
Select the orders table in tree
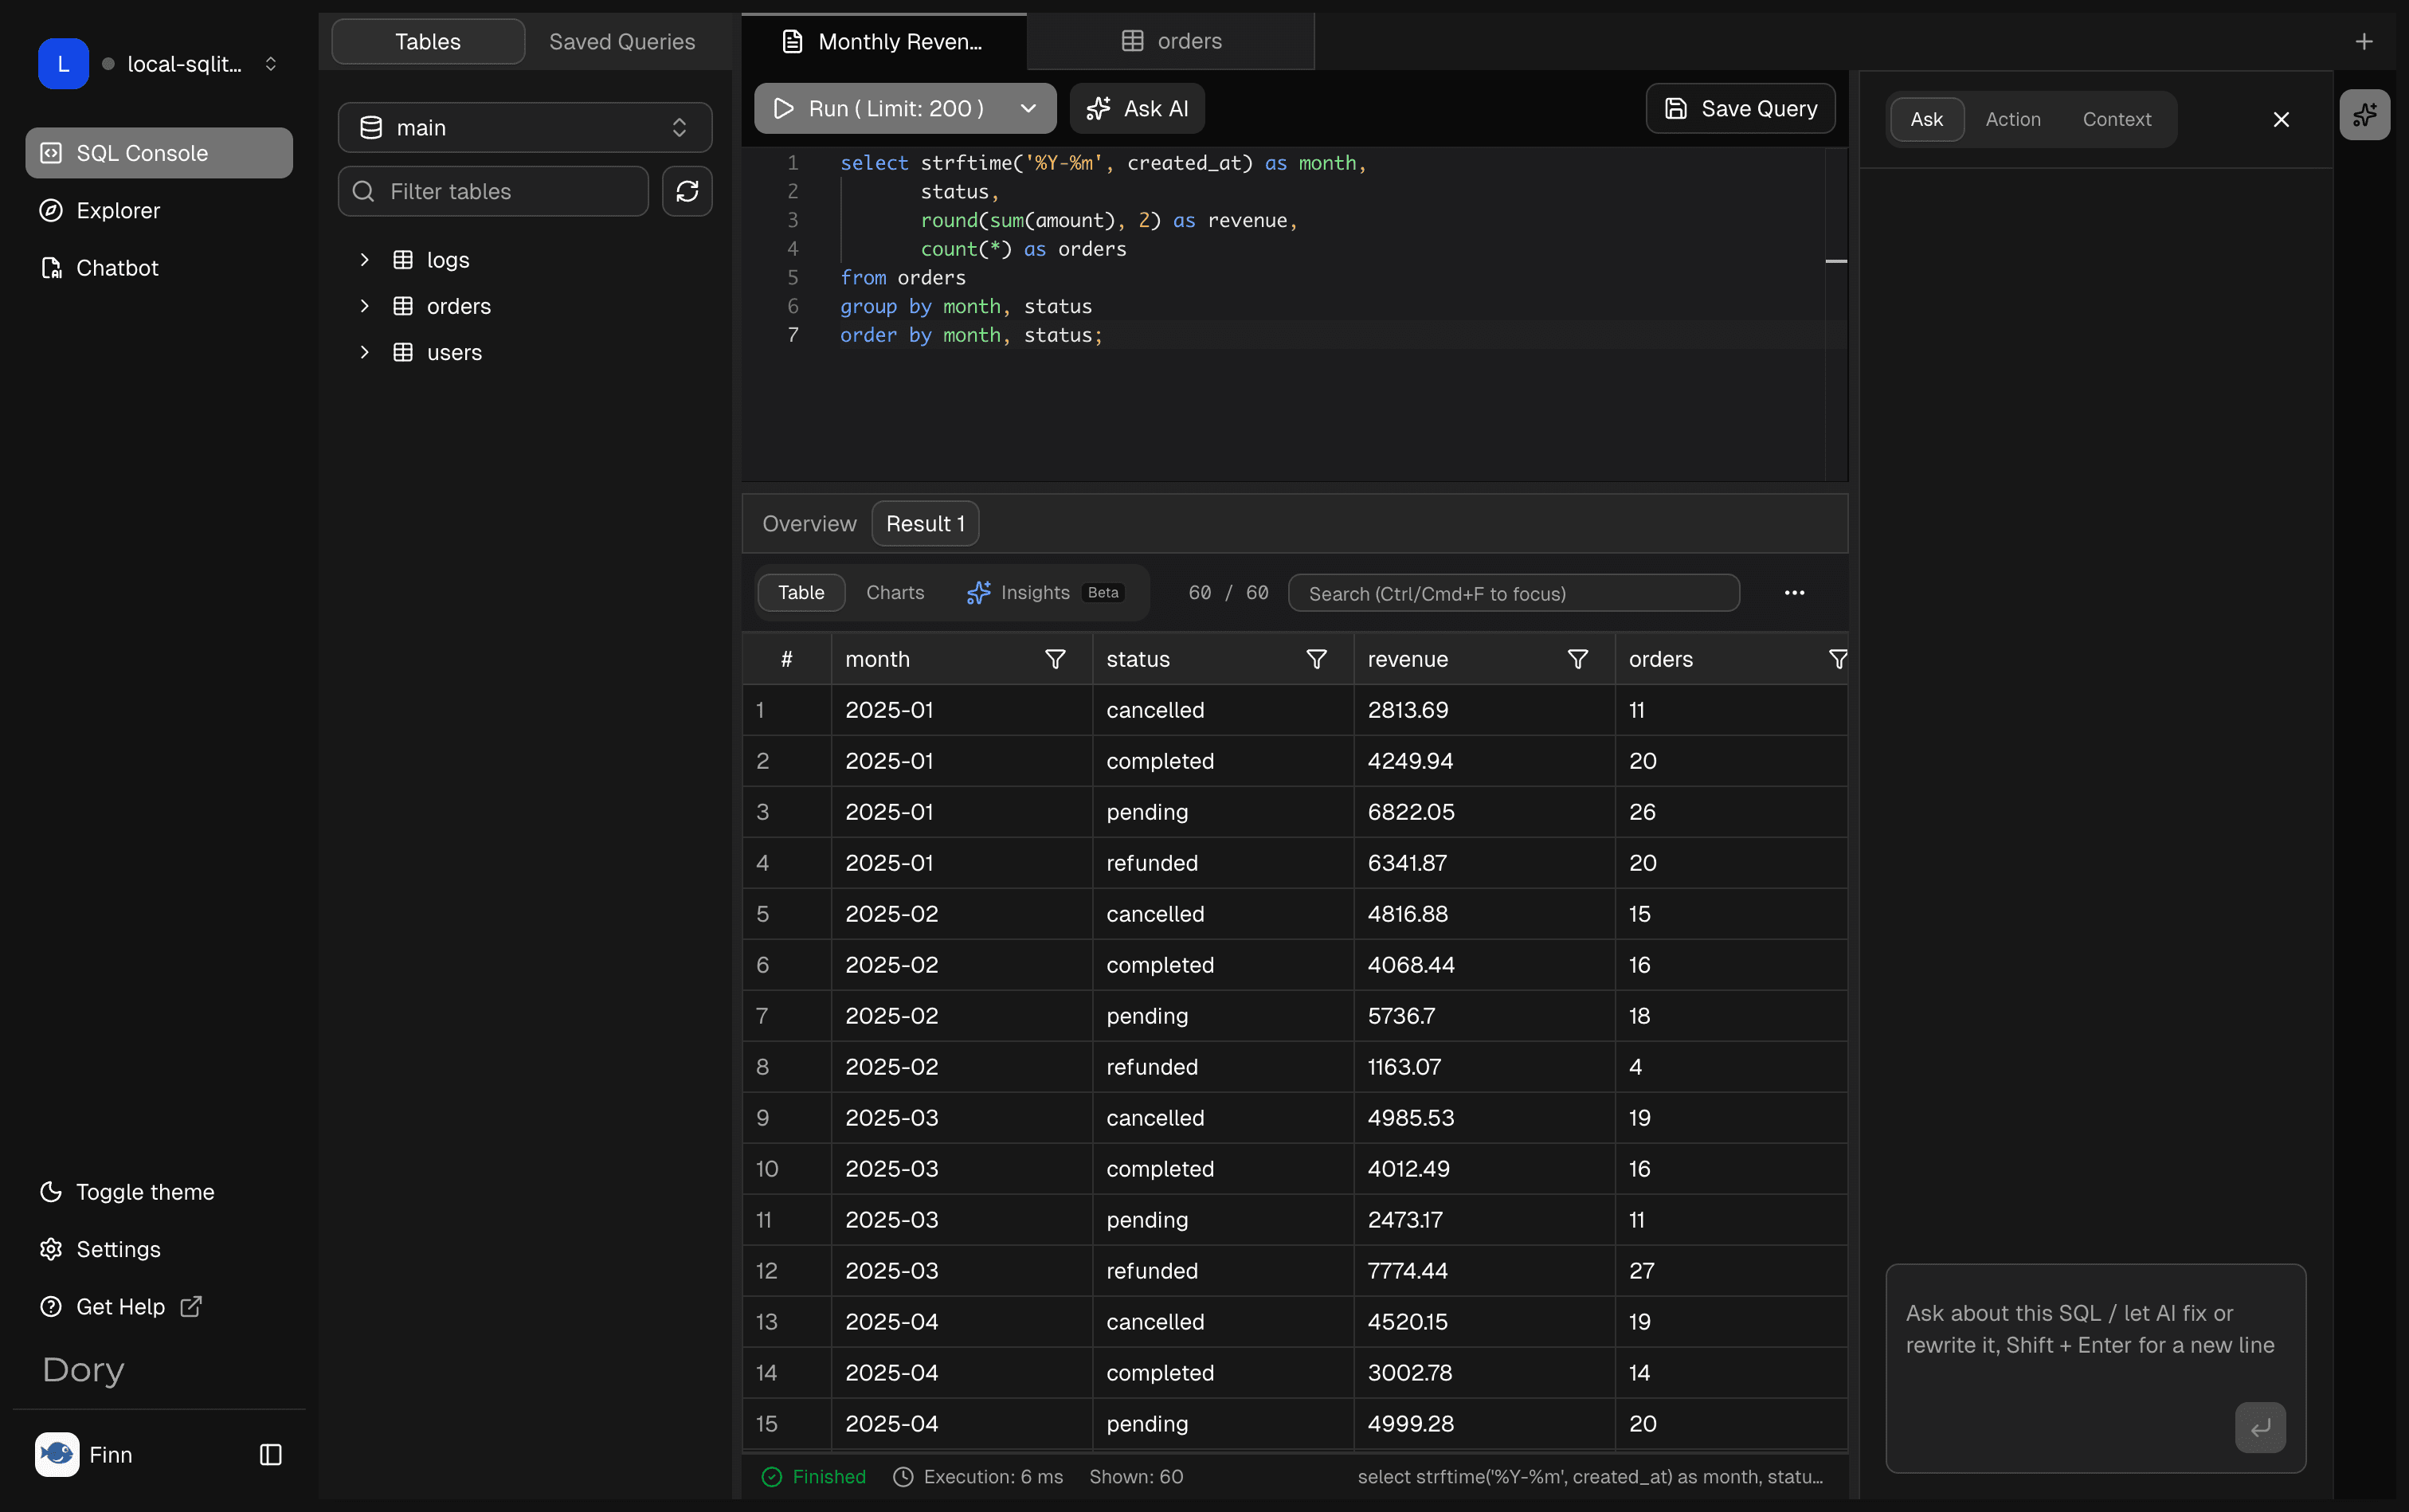point(458,306)
